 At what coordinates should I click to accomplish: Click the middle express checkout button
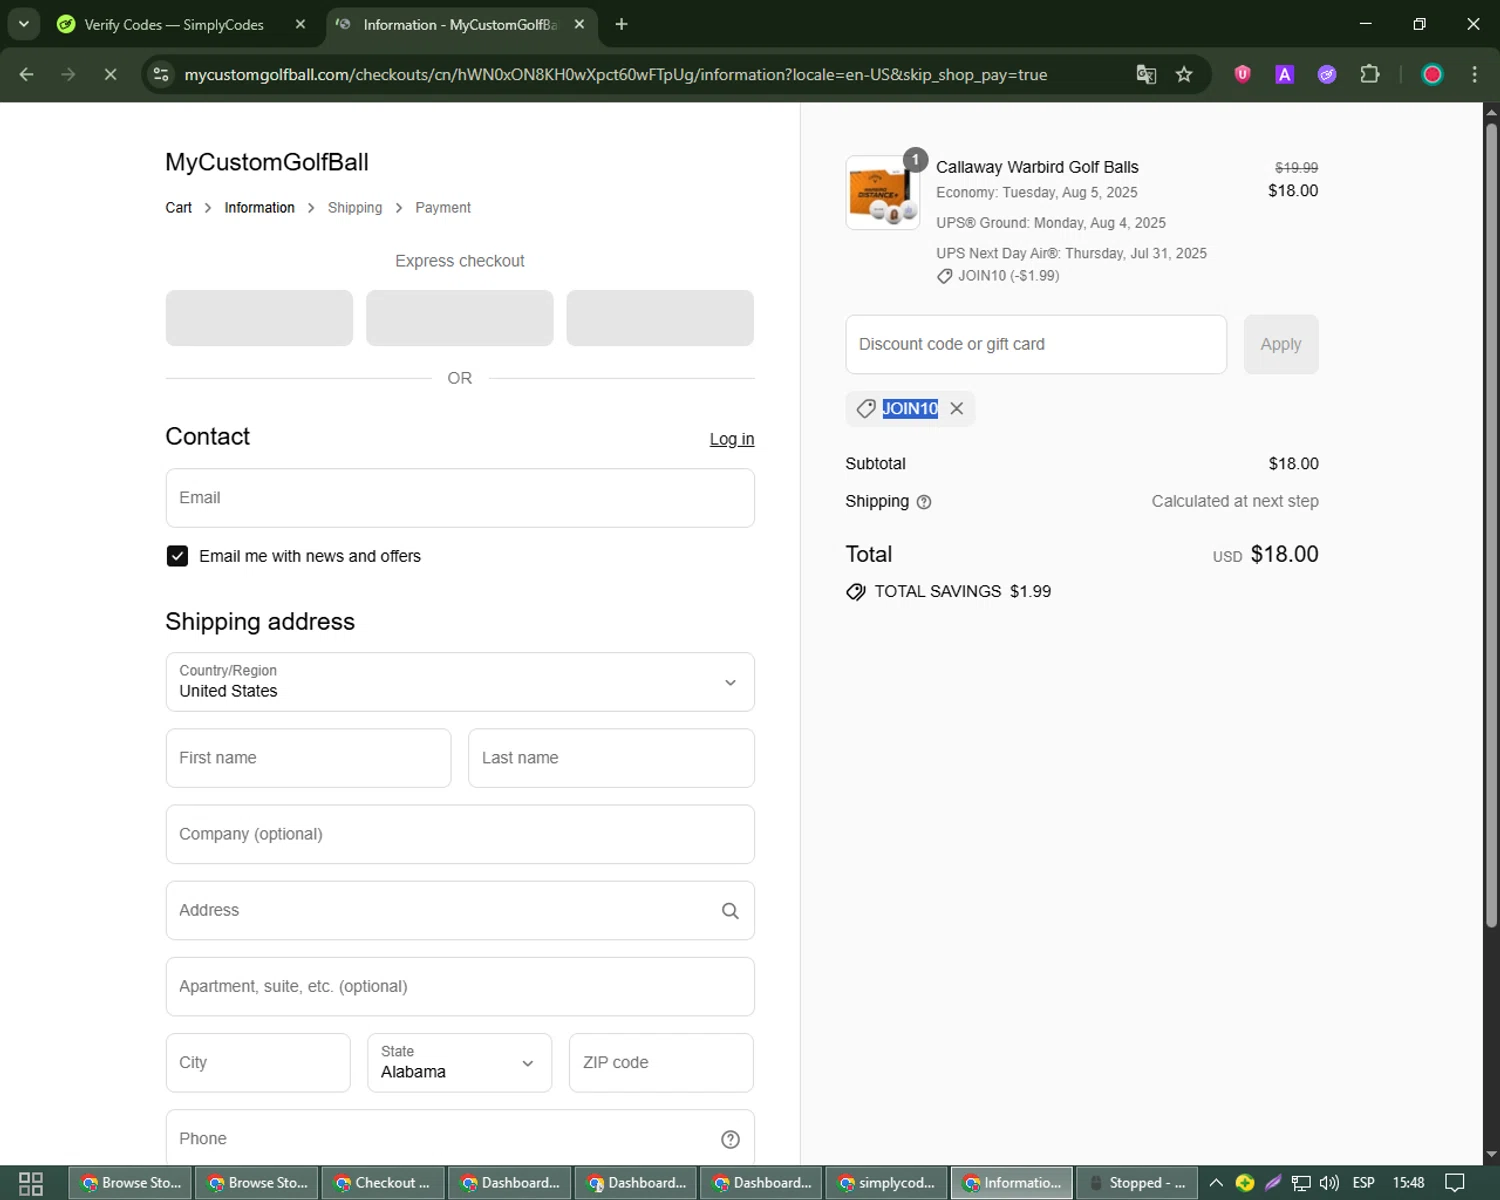click(460, 318)
